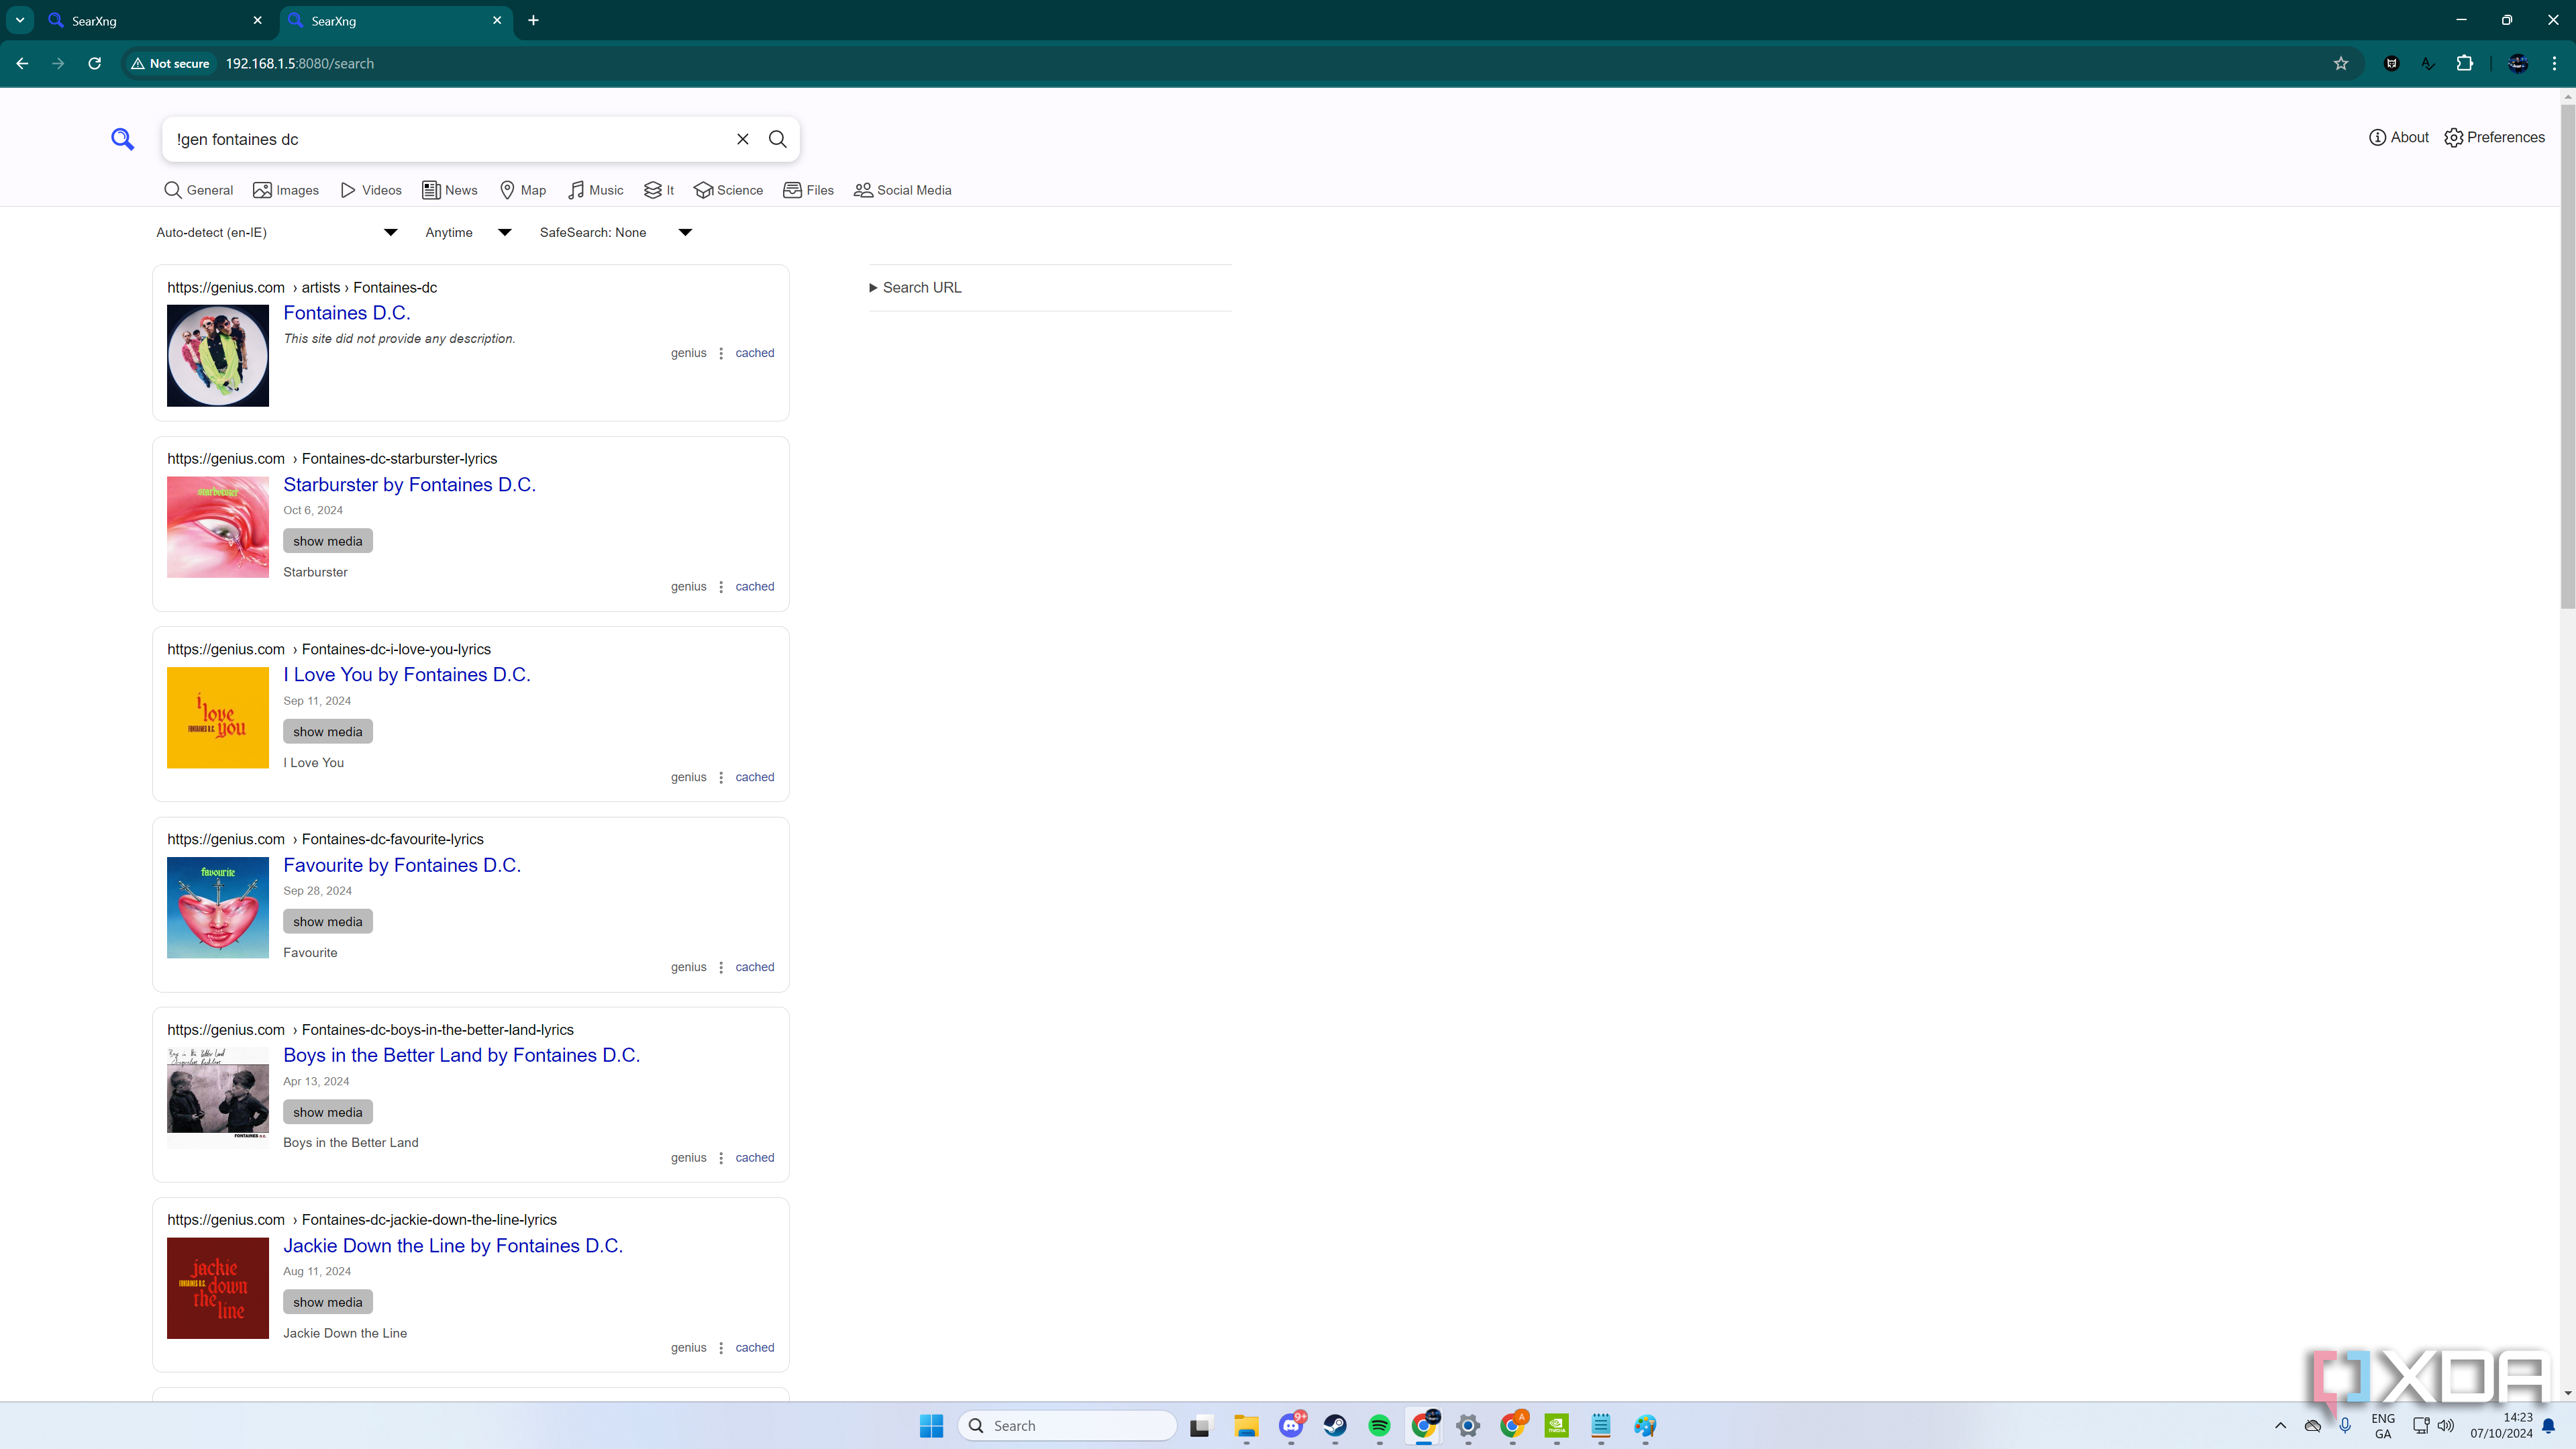Show media for Jackie Down the Line

click(328, 1301)
